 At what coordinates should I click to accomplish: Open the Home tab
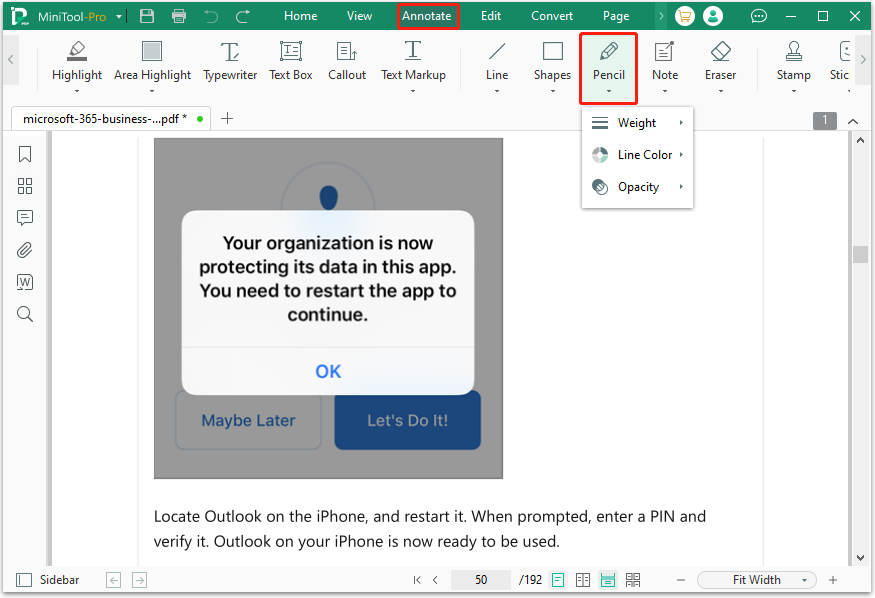(x=300, y=16)
